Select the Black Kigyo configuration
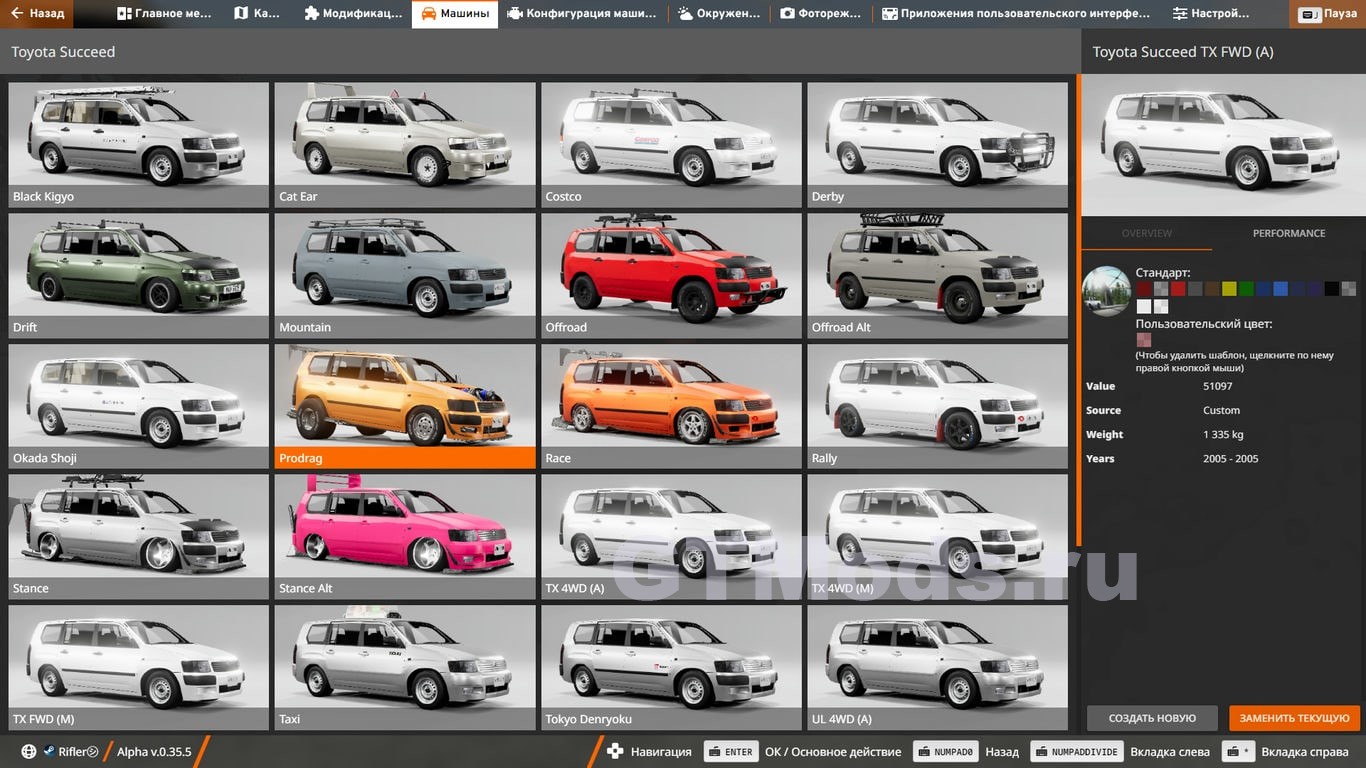1366x768 pixels. tap(139, 144)
